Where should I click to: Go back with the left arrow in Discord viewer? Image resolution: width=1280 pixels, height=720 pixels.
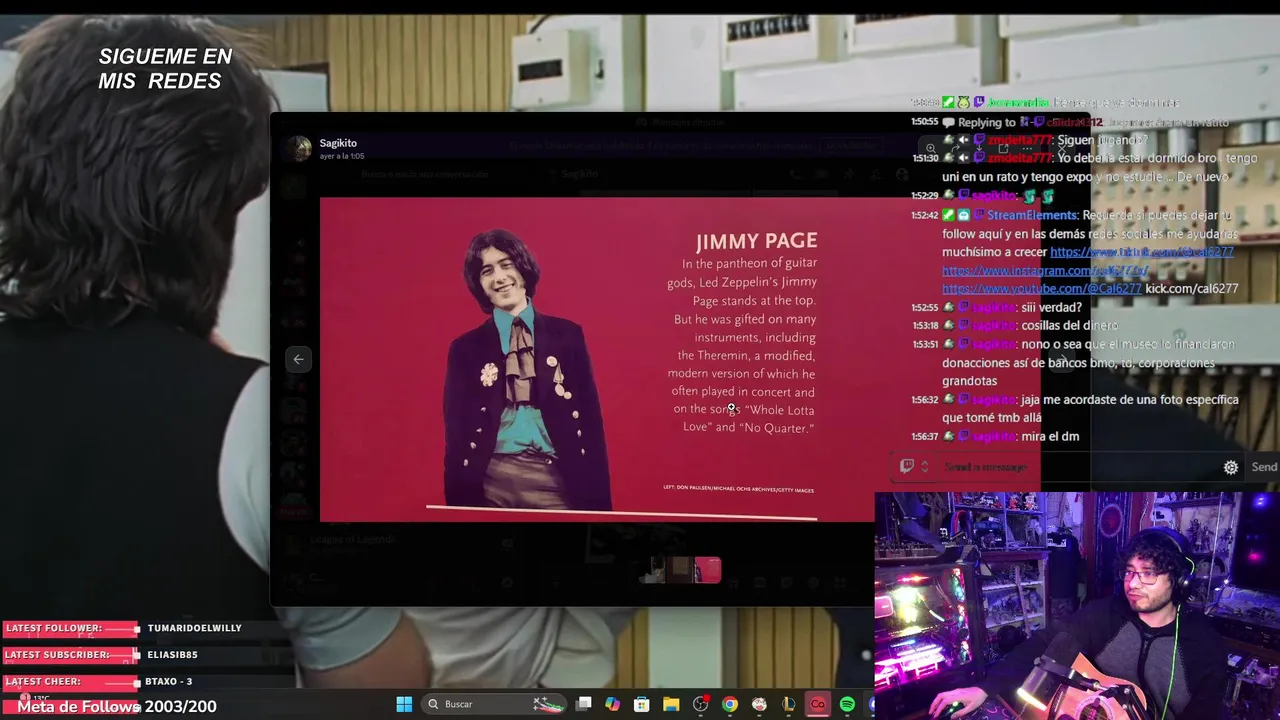tap(298, 360)
